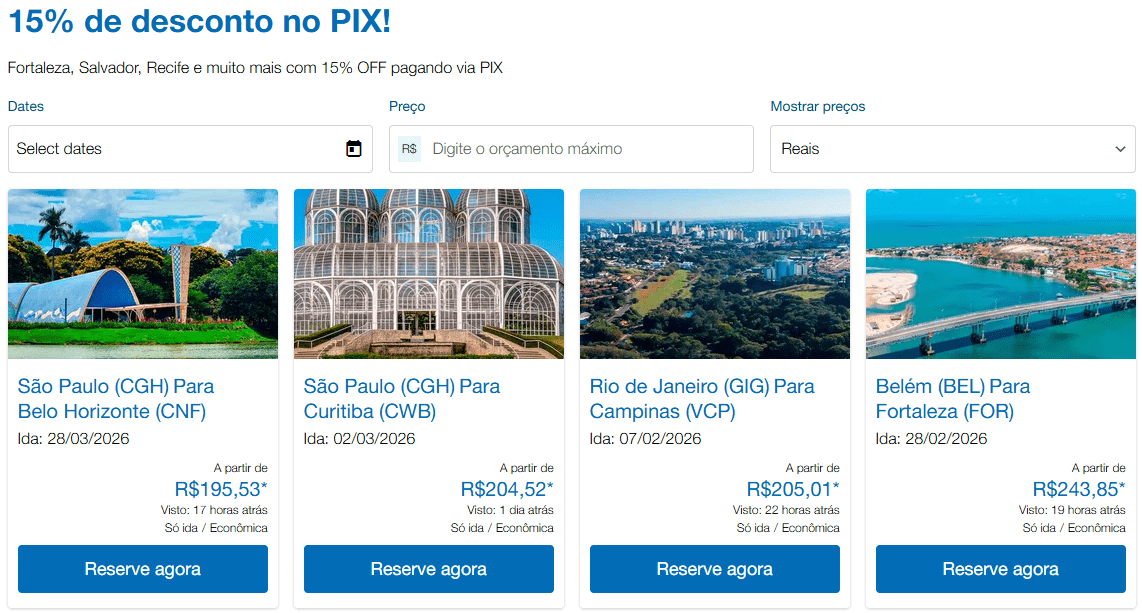Reserve the São Paulo to Belo Horizonte flight

pos(143,569)
